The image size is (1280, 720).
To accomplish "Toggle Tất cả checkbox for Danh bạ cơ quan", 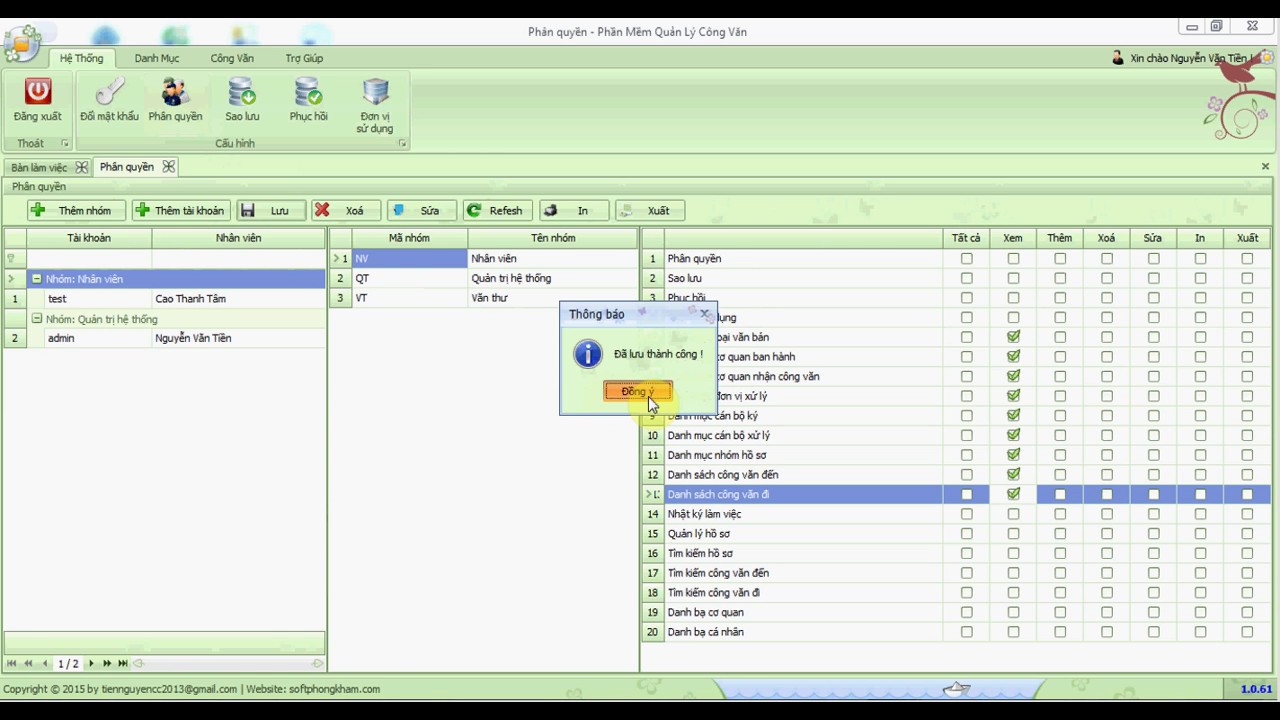I will (966, 612).
